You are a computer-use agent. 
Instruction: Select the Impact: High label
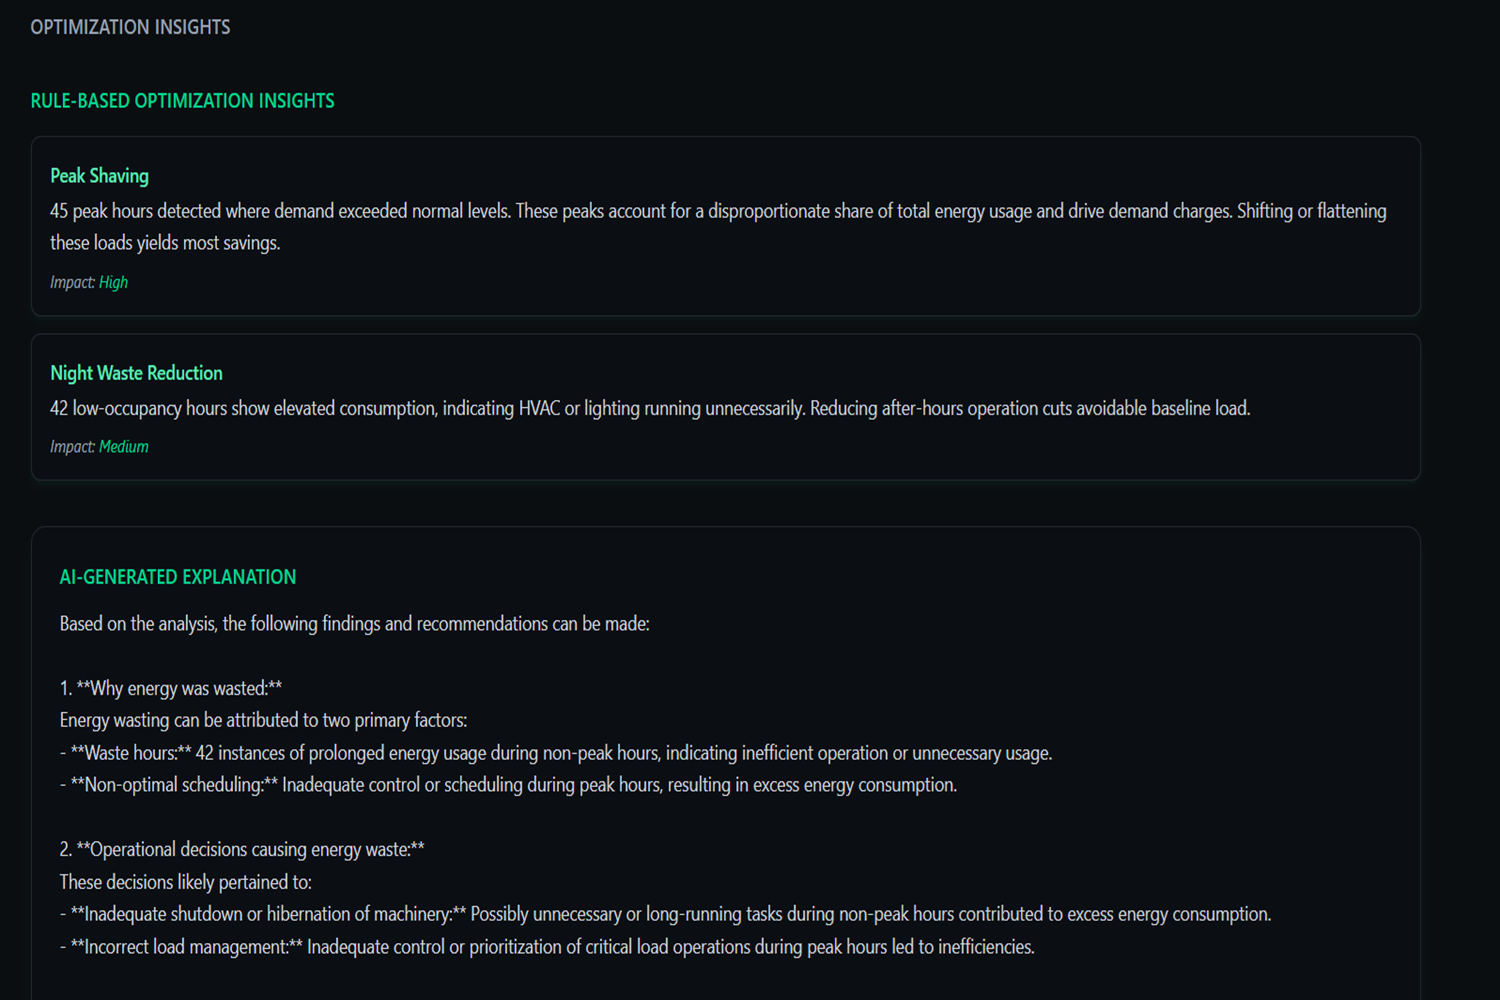tap(89, 282)
